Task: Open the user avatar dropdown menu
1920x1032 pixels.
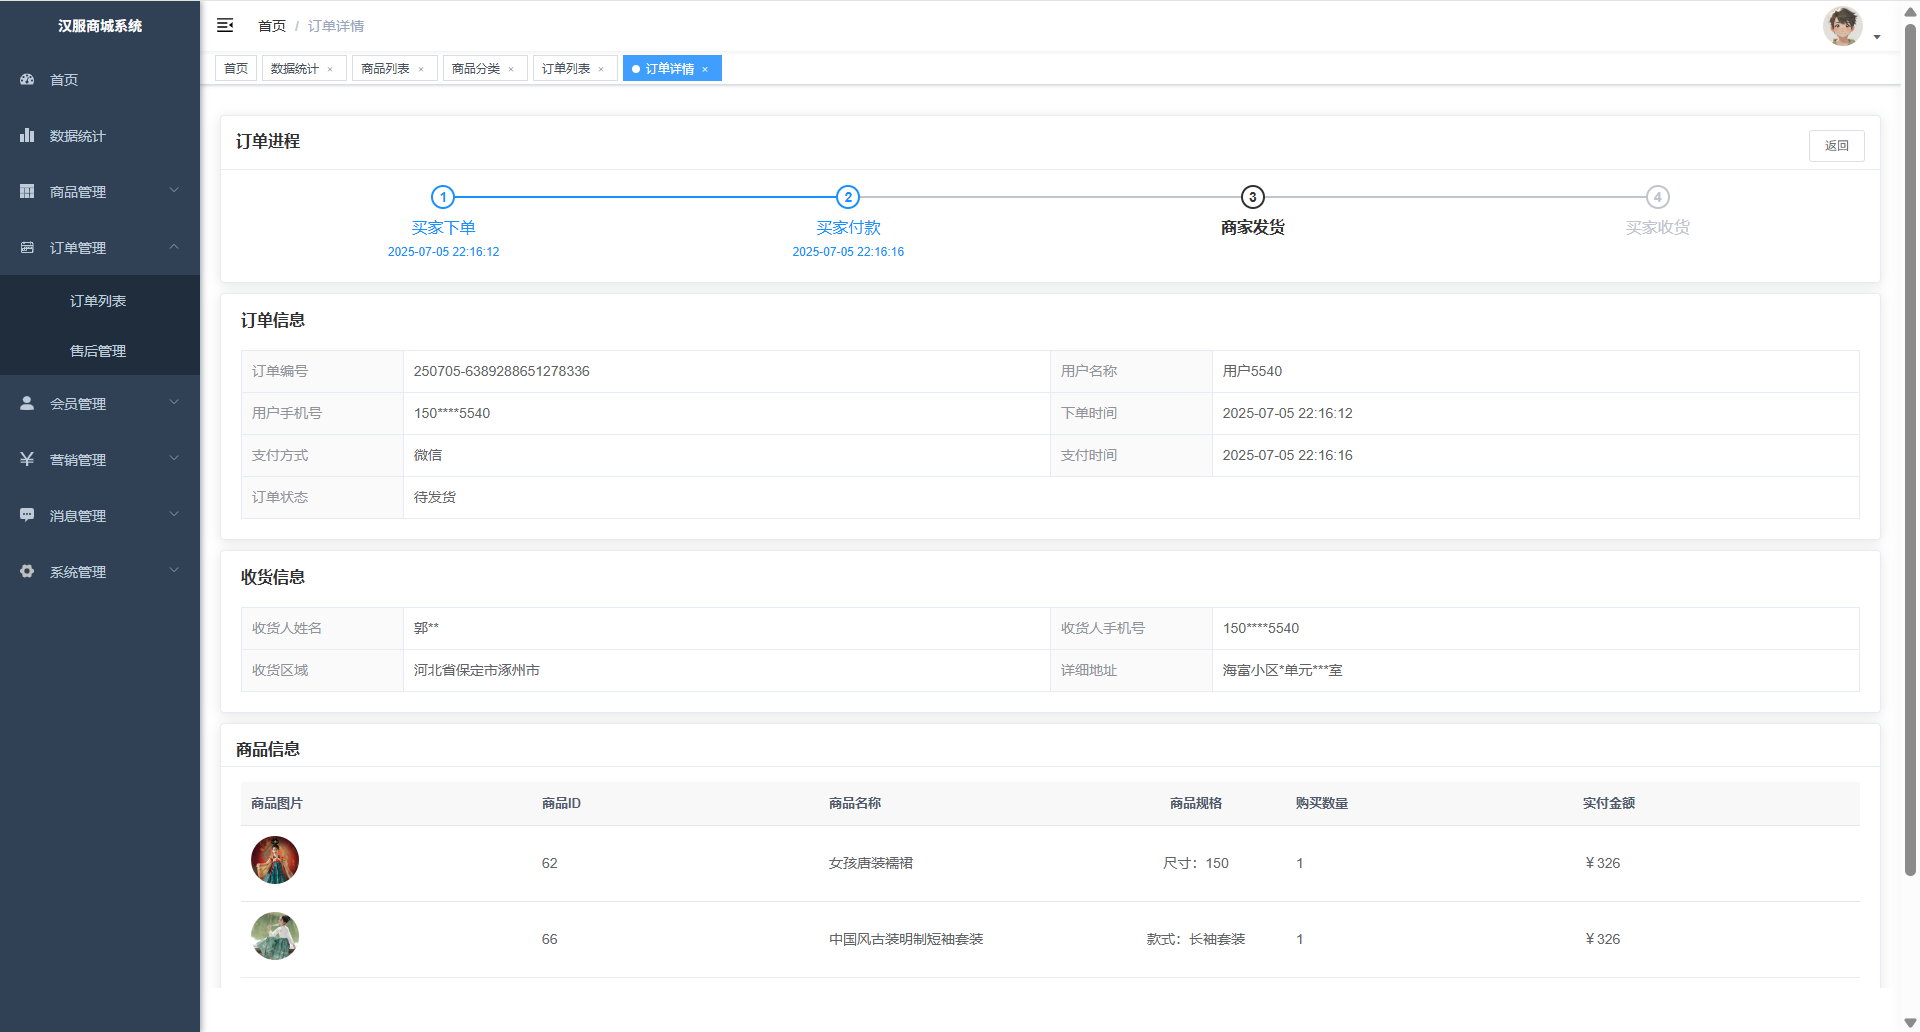Action: (1849, 27)
